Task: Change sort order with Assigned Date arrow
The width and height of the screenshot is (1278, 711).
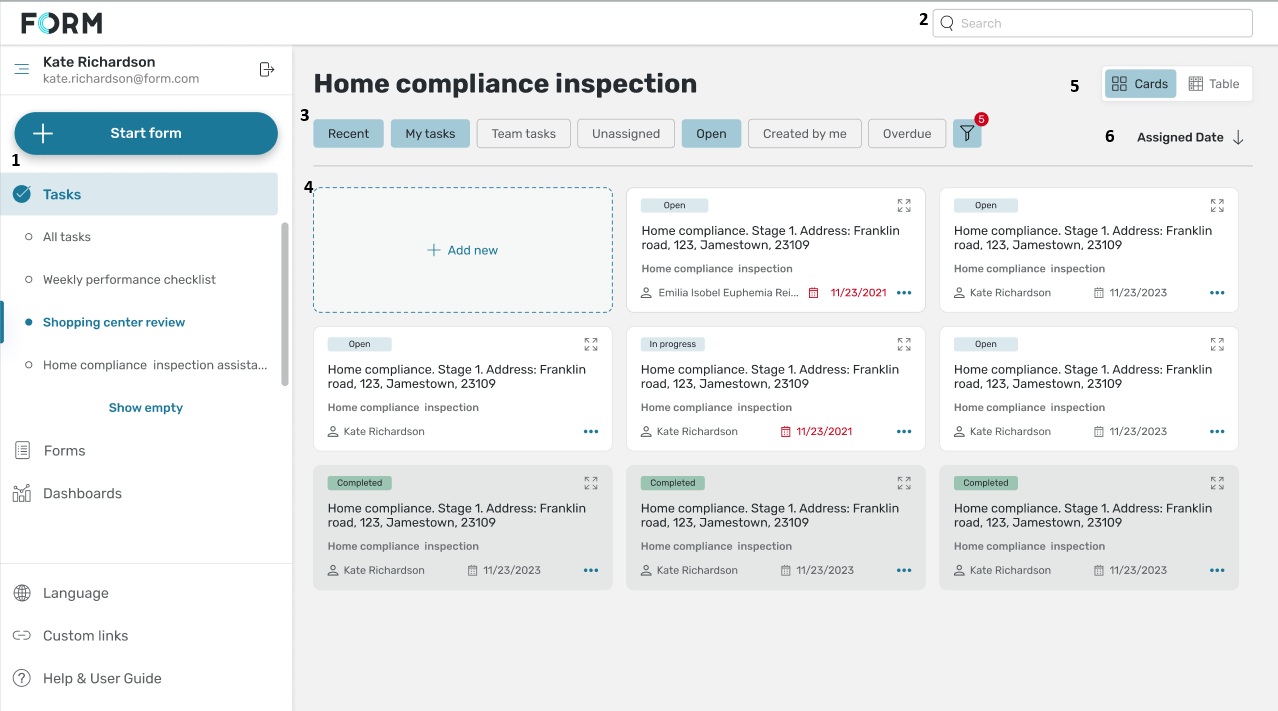Action: (1238, 138)
